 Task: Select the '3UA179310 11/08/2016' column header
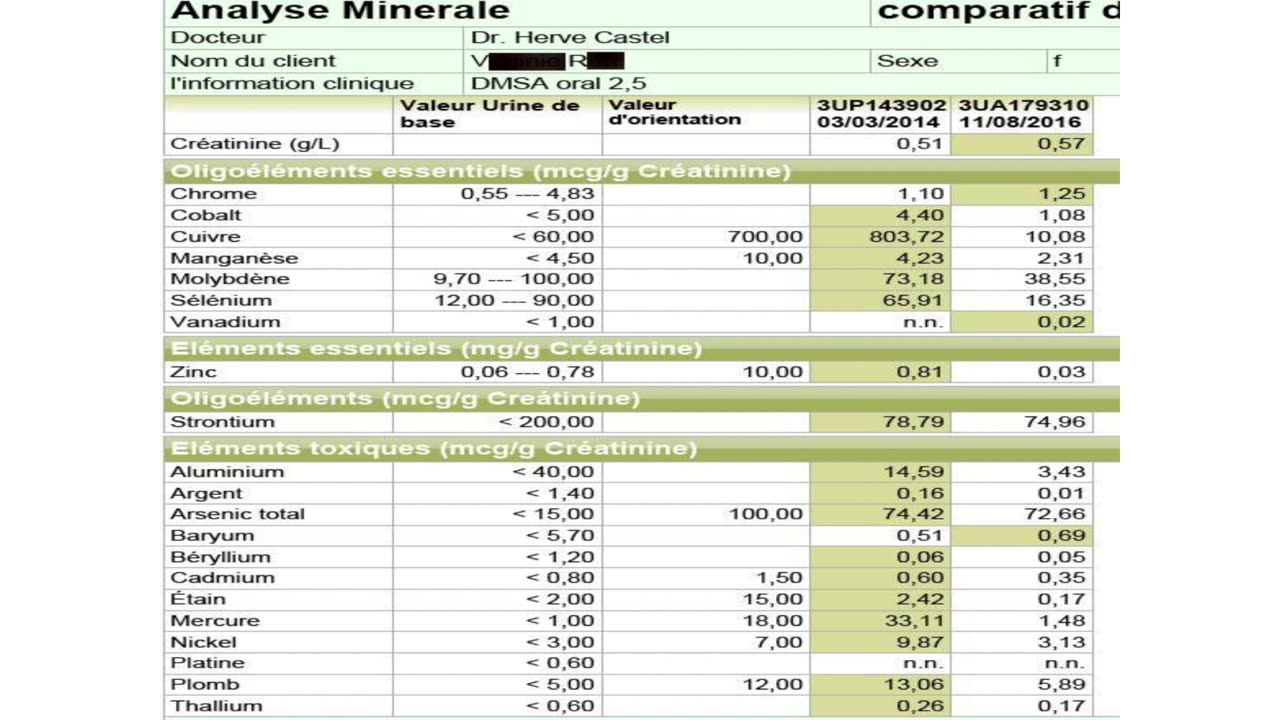point(1023,114)
